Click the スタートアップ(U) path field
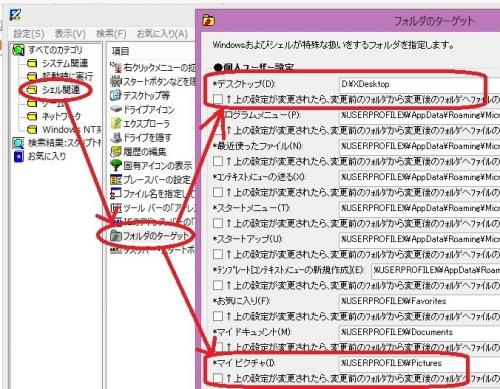 419,239
